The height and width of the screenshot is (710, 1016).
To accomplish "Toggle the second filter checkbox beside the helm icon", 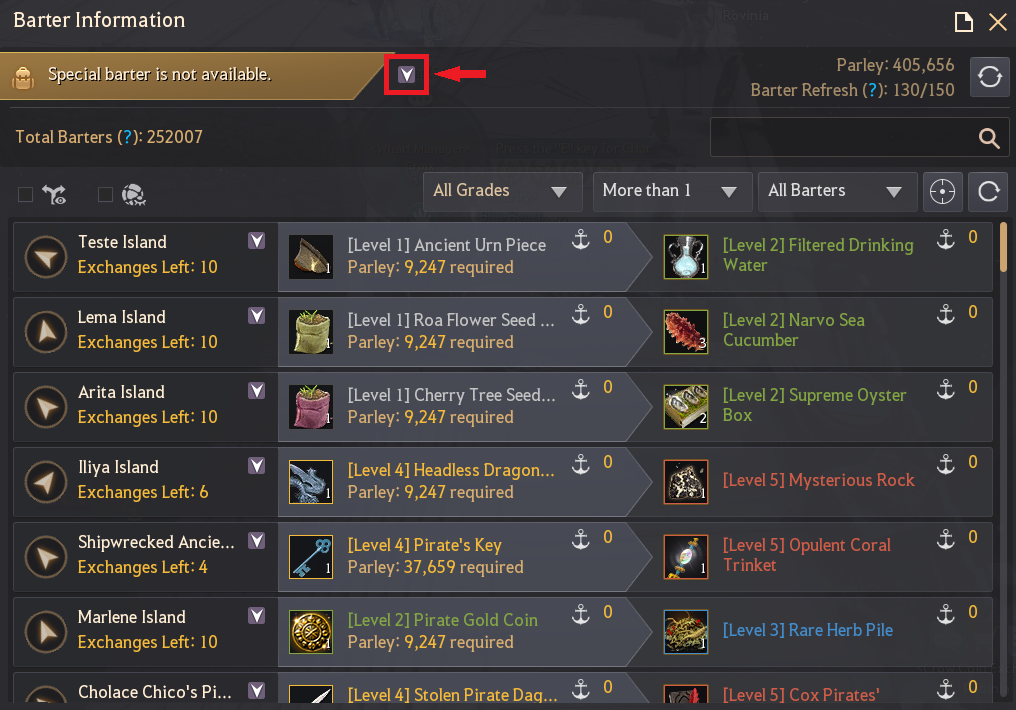I will pos(105,194).
